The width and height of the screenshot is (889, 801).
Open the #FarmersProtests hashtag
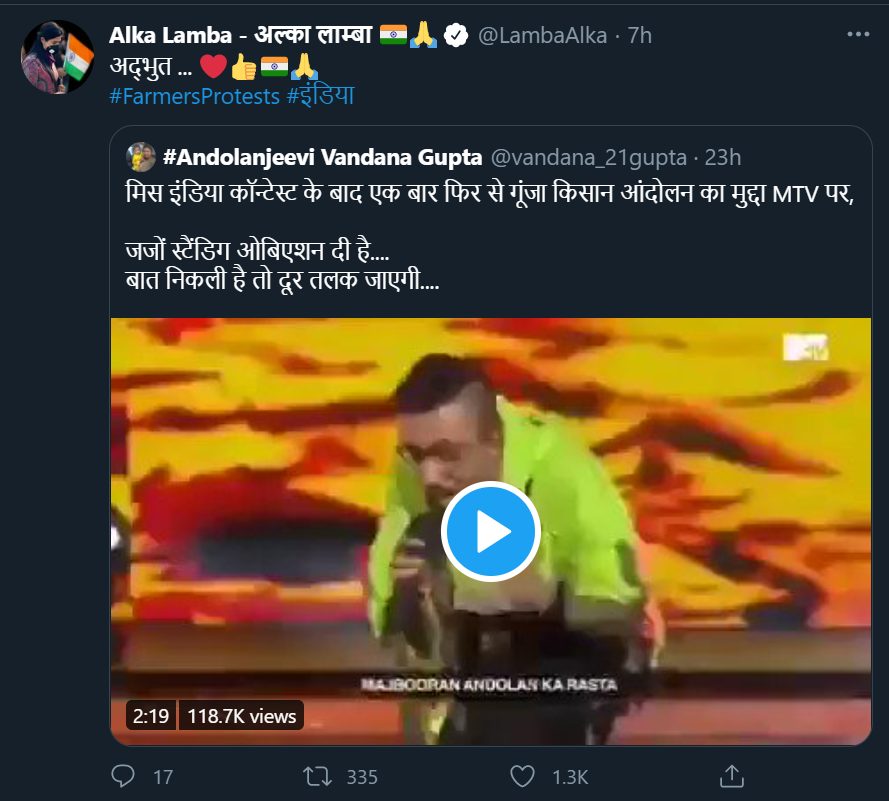[x=194, y=96]
